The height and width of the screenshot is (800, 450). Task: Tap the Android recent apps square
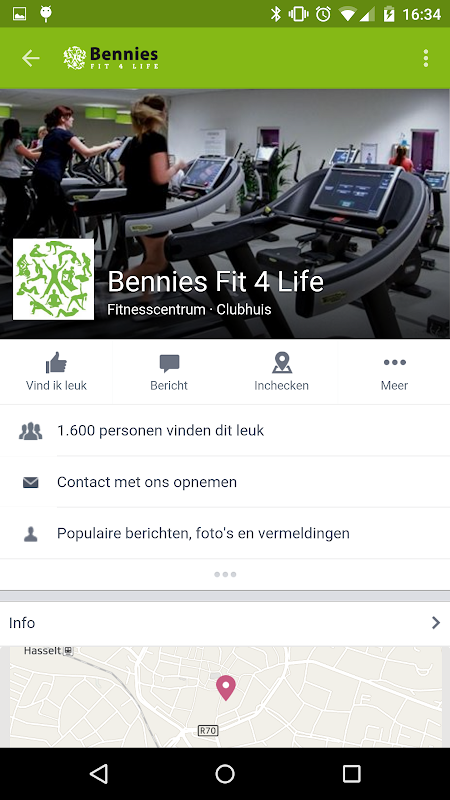(351, 774)
